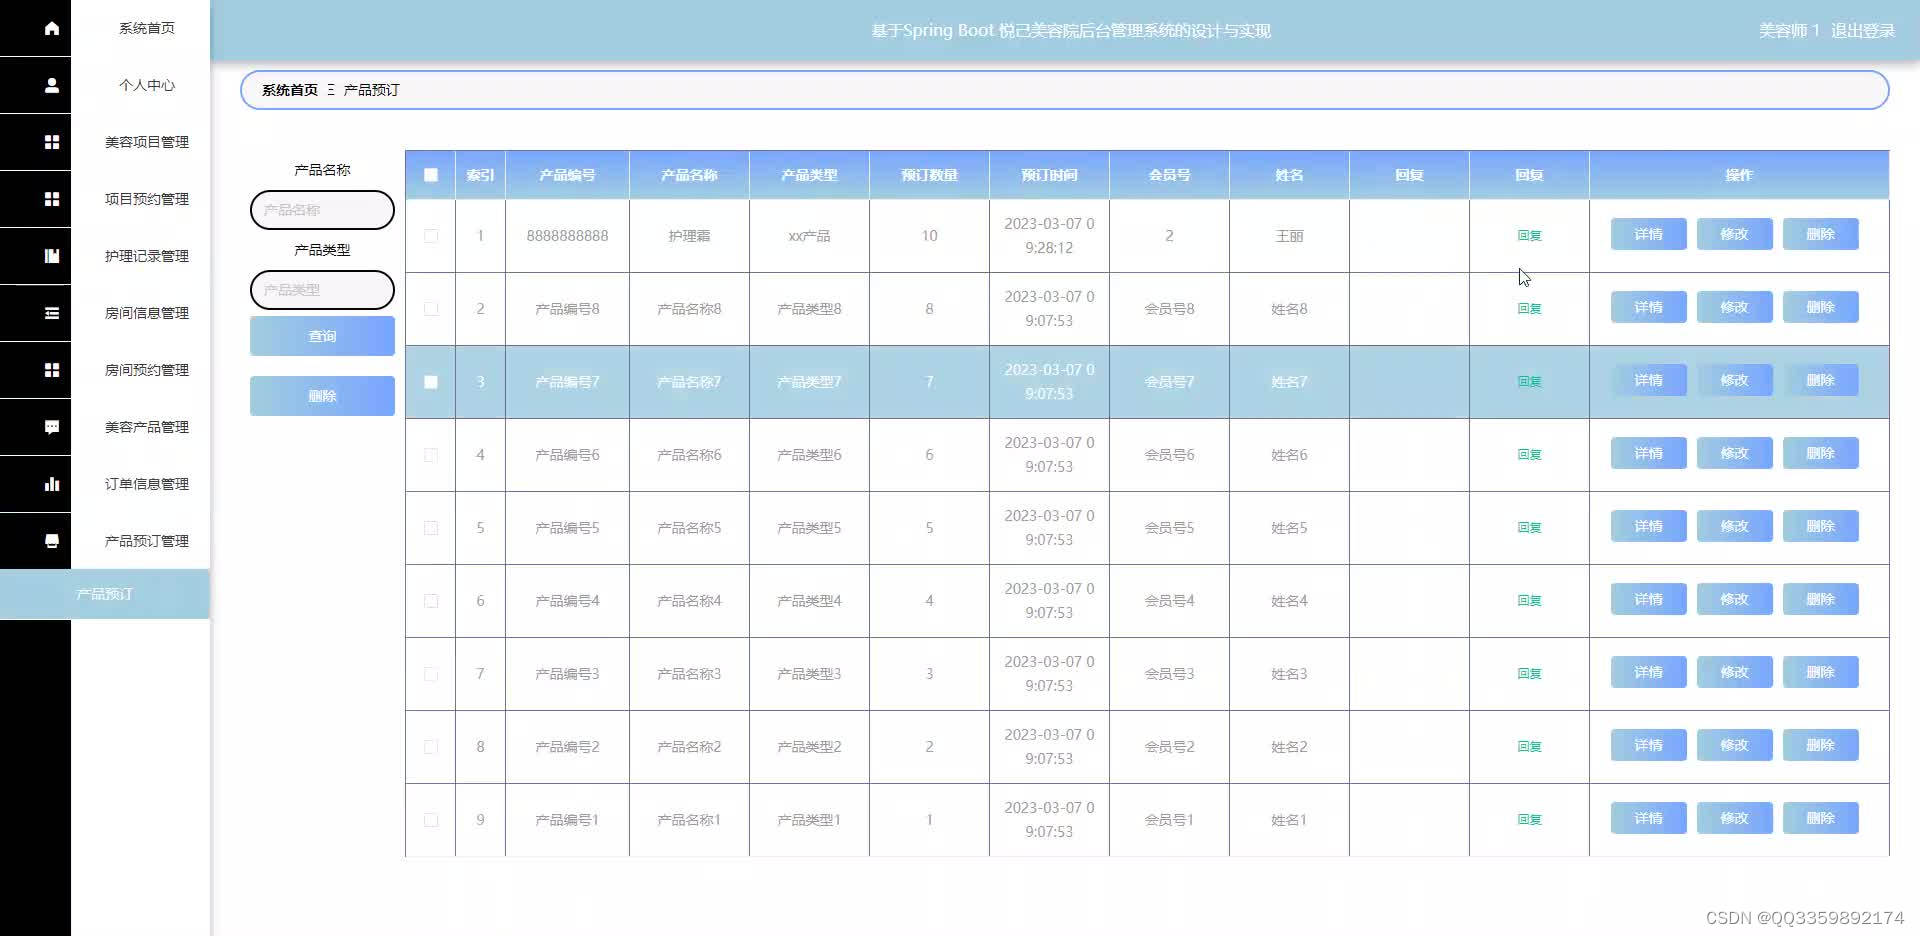Click the grid icon beside 项目预约管理
The width and height of the screenshot is (1920, 936).
52,199
